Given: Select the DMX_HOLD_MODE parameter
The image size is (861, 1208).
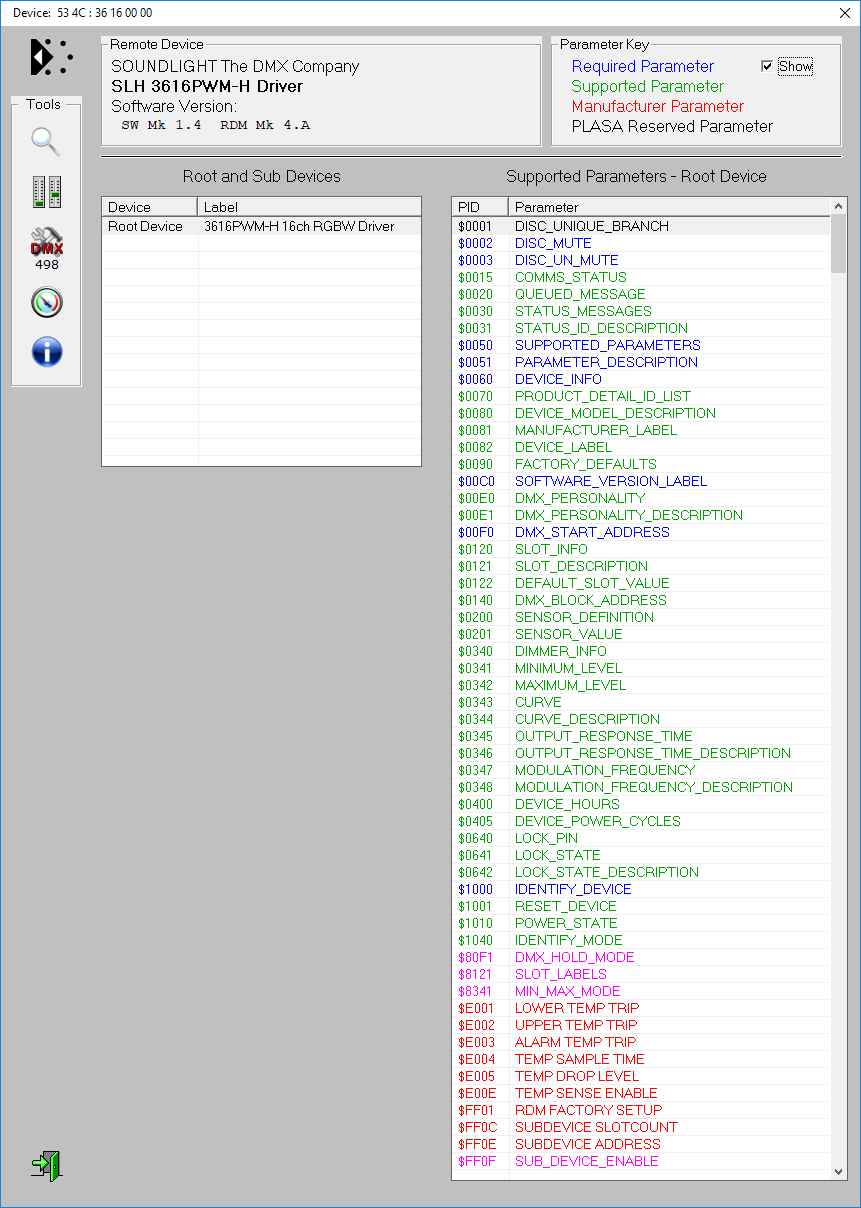Looking at the screenshot, I should (574, 957).
